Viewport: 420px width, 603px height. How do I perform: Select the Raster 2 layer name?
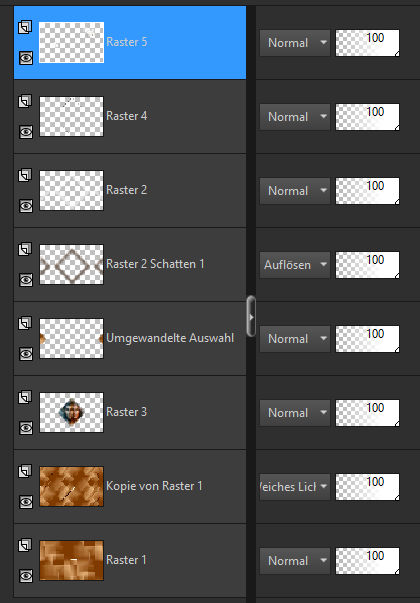(x=127, y=190)
